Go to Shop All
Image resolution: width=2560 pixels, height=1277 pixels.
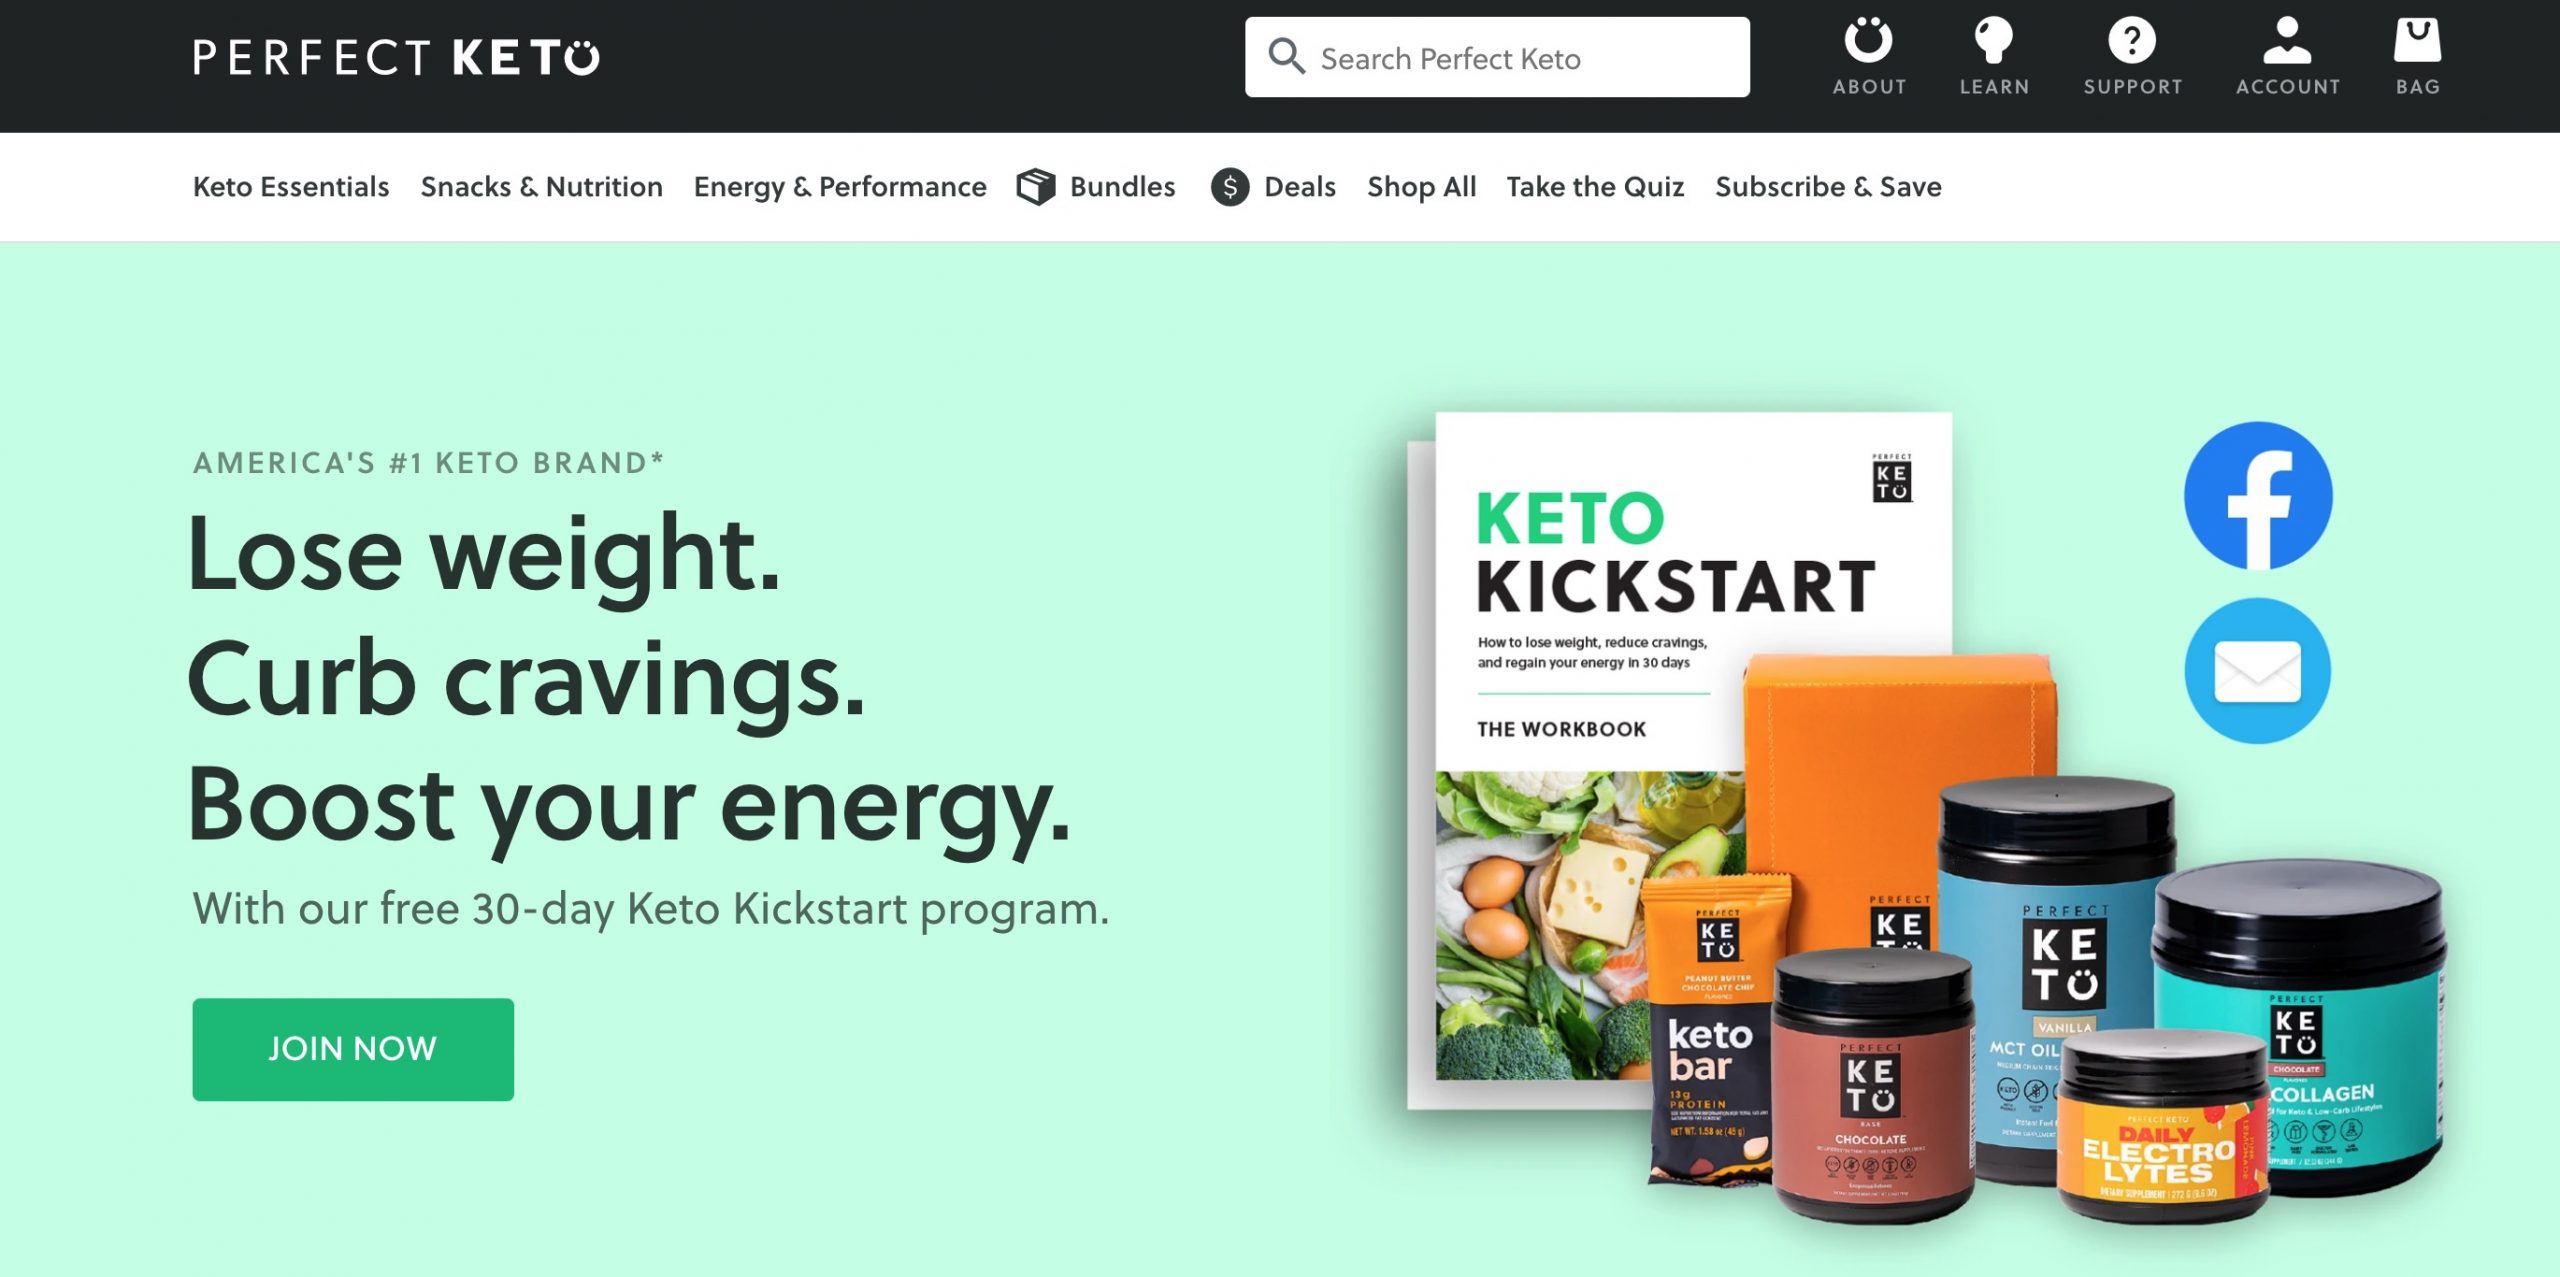click(x=1421, y=187)
